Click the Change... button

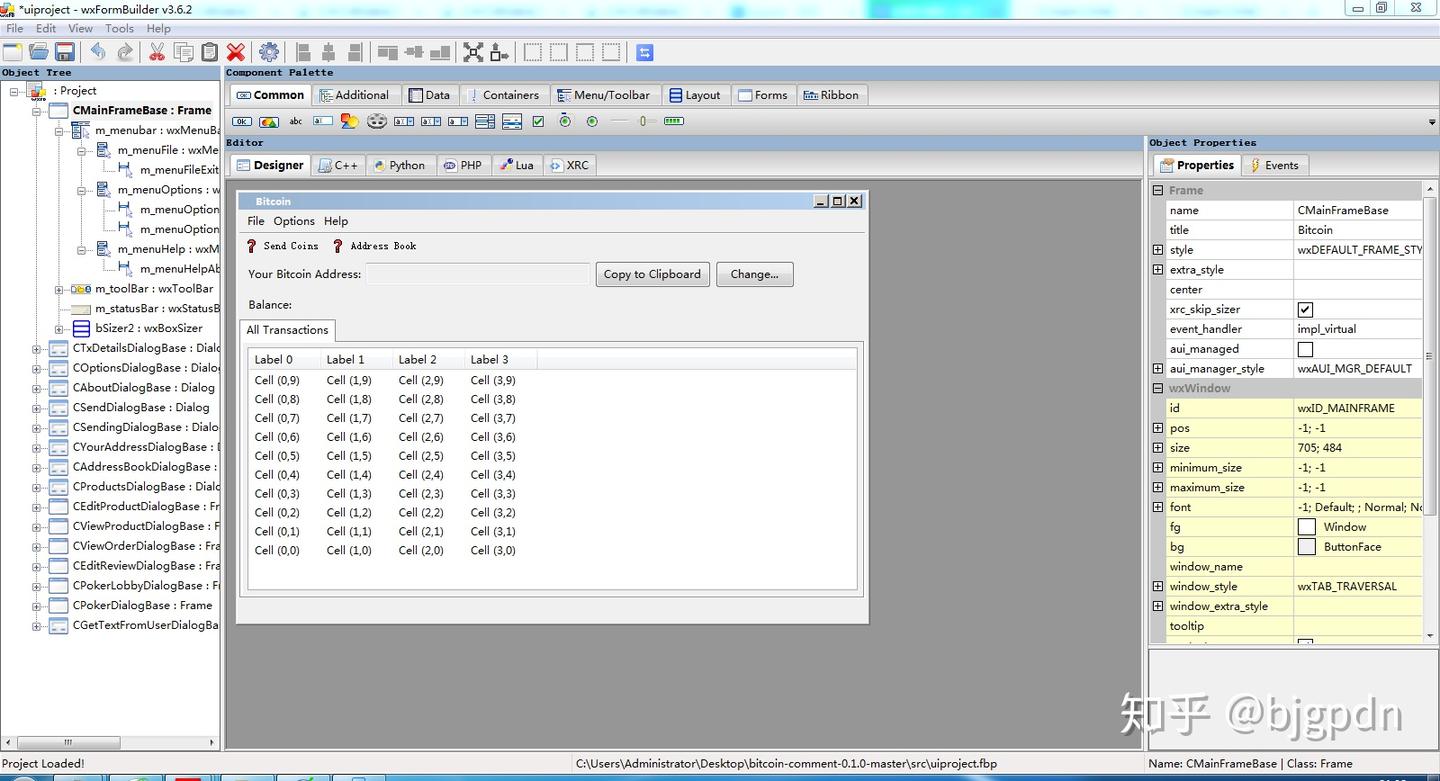(x=754, y=274)
